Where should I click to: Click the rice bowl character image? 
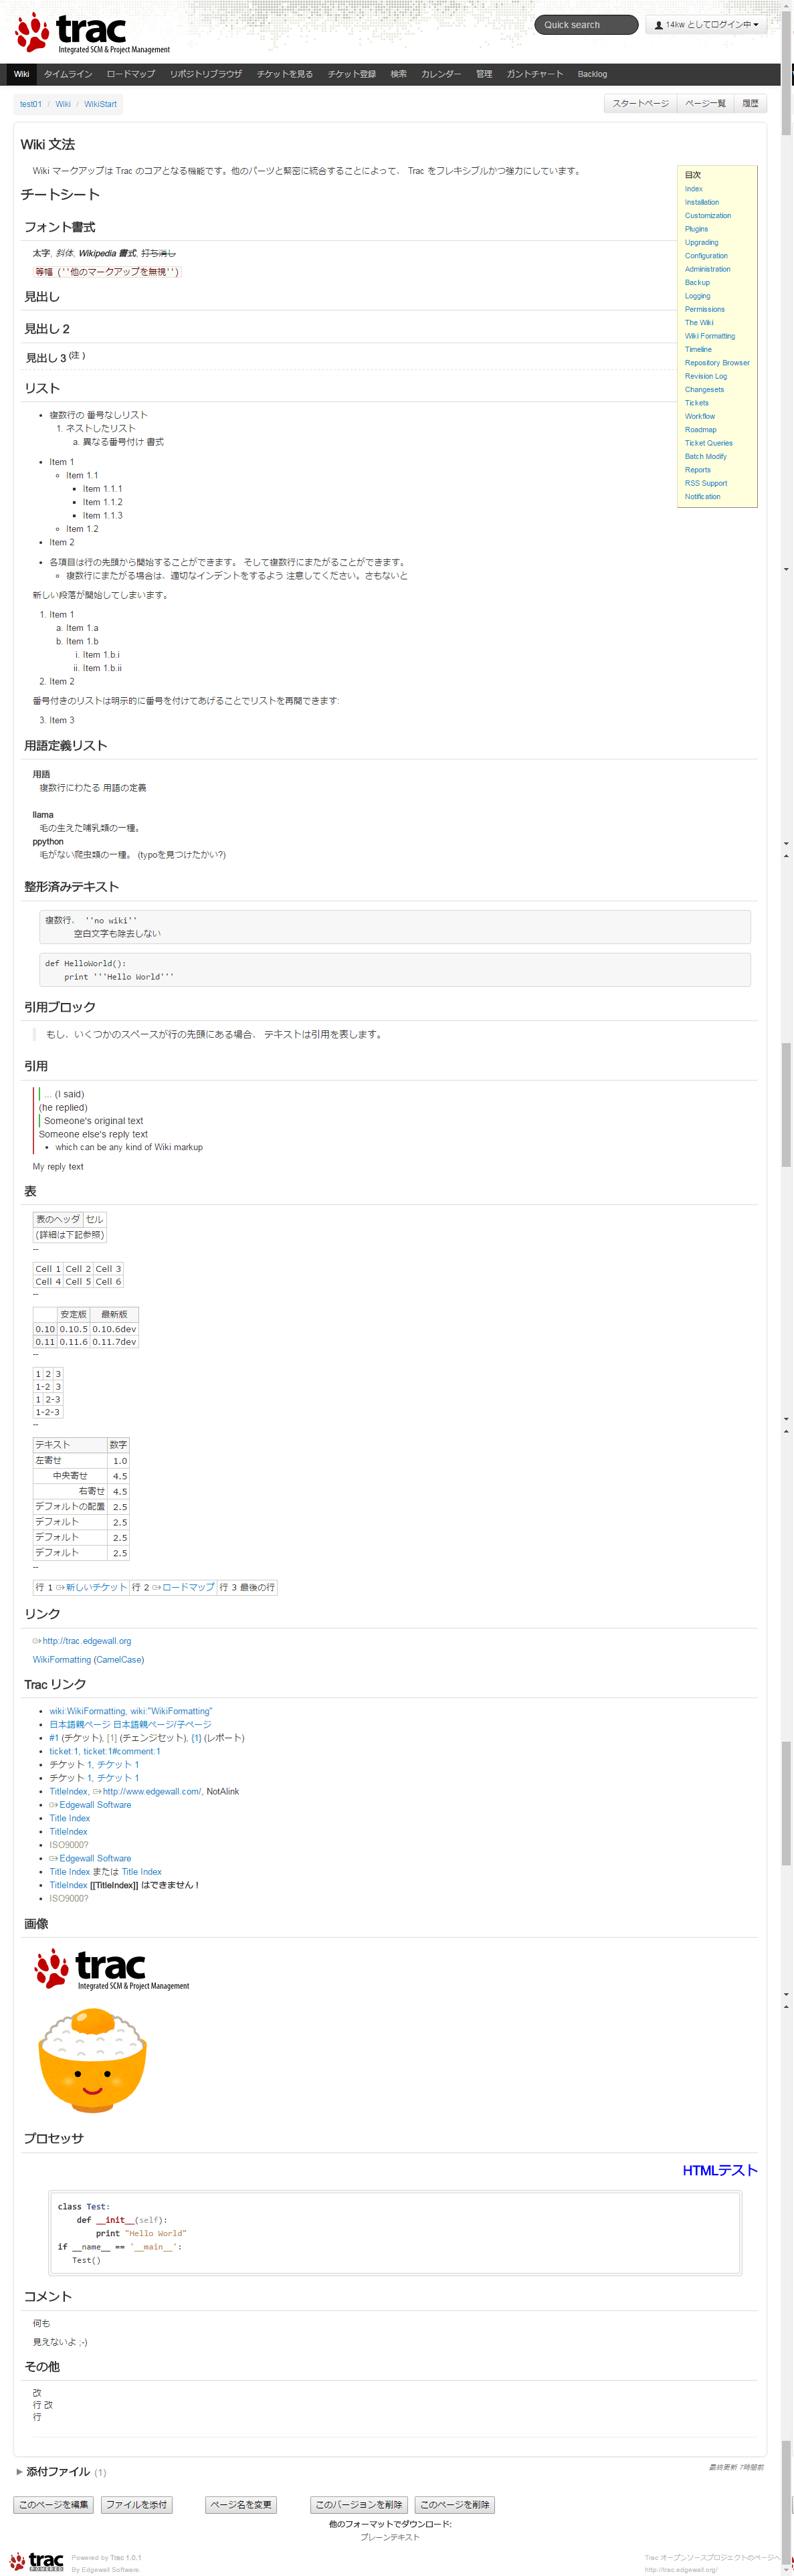pos(92,2060)
